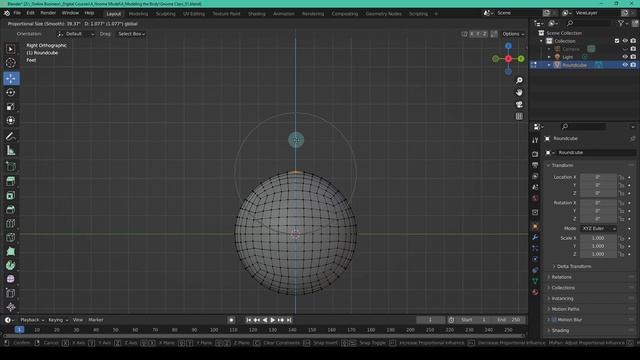Select the Shrink/Fatten tool
The width and height of the screenshot is (640, 360).
11,307
